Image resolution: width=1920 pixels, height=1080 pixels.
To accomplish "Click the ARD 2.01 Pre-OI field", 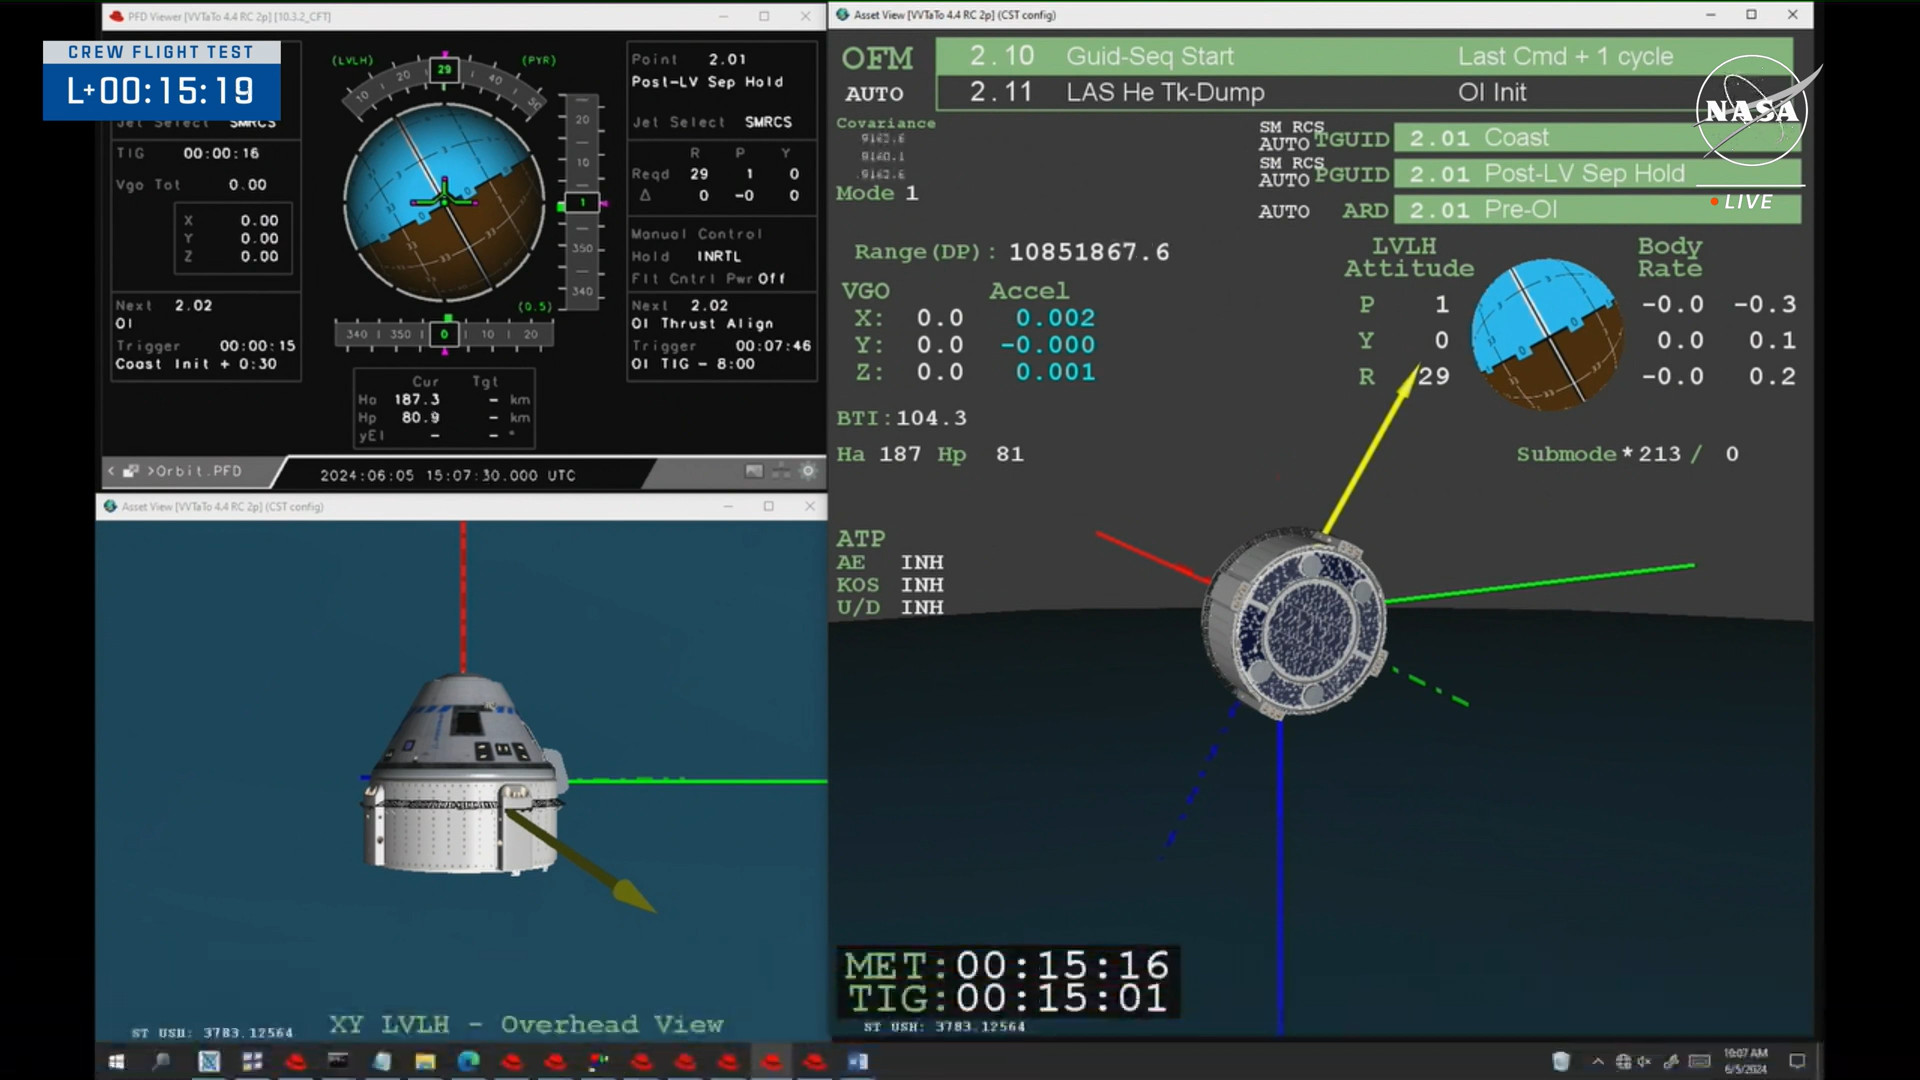I will 1597,210.
